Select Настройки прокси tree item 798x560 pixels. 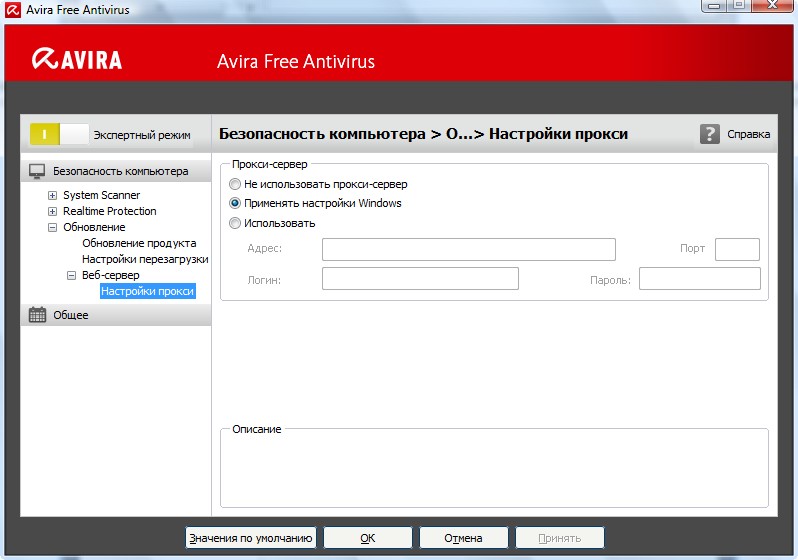[148, 291]
